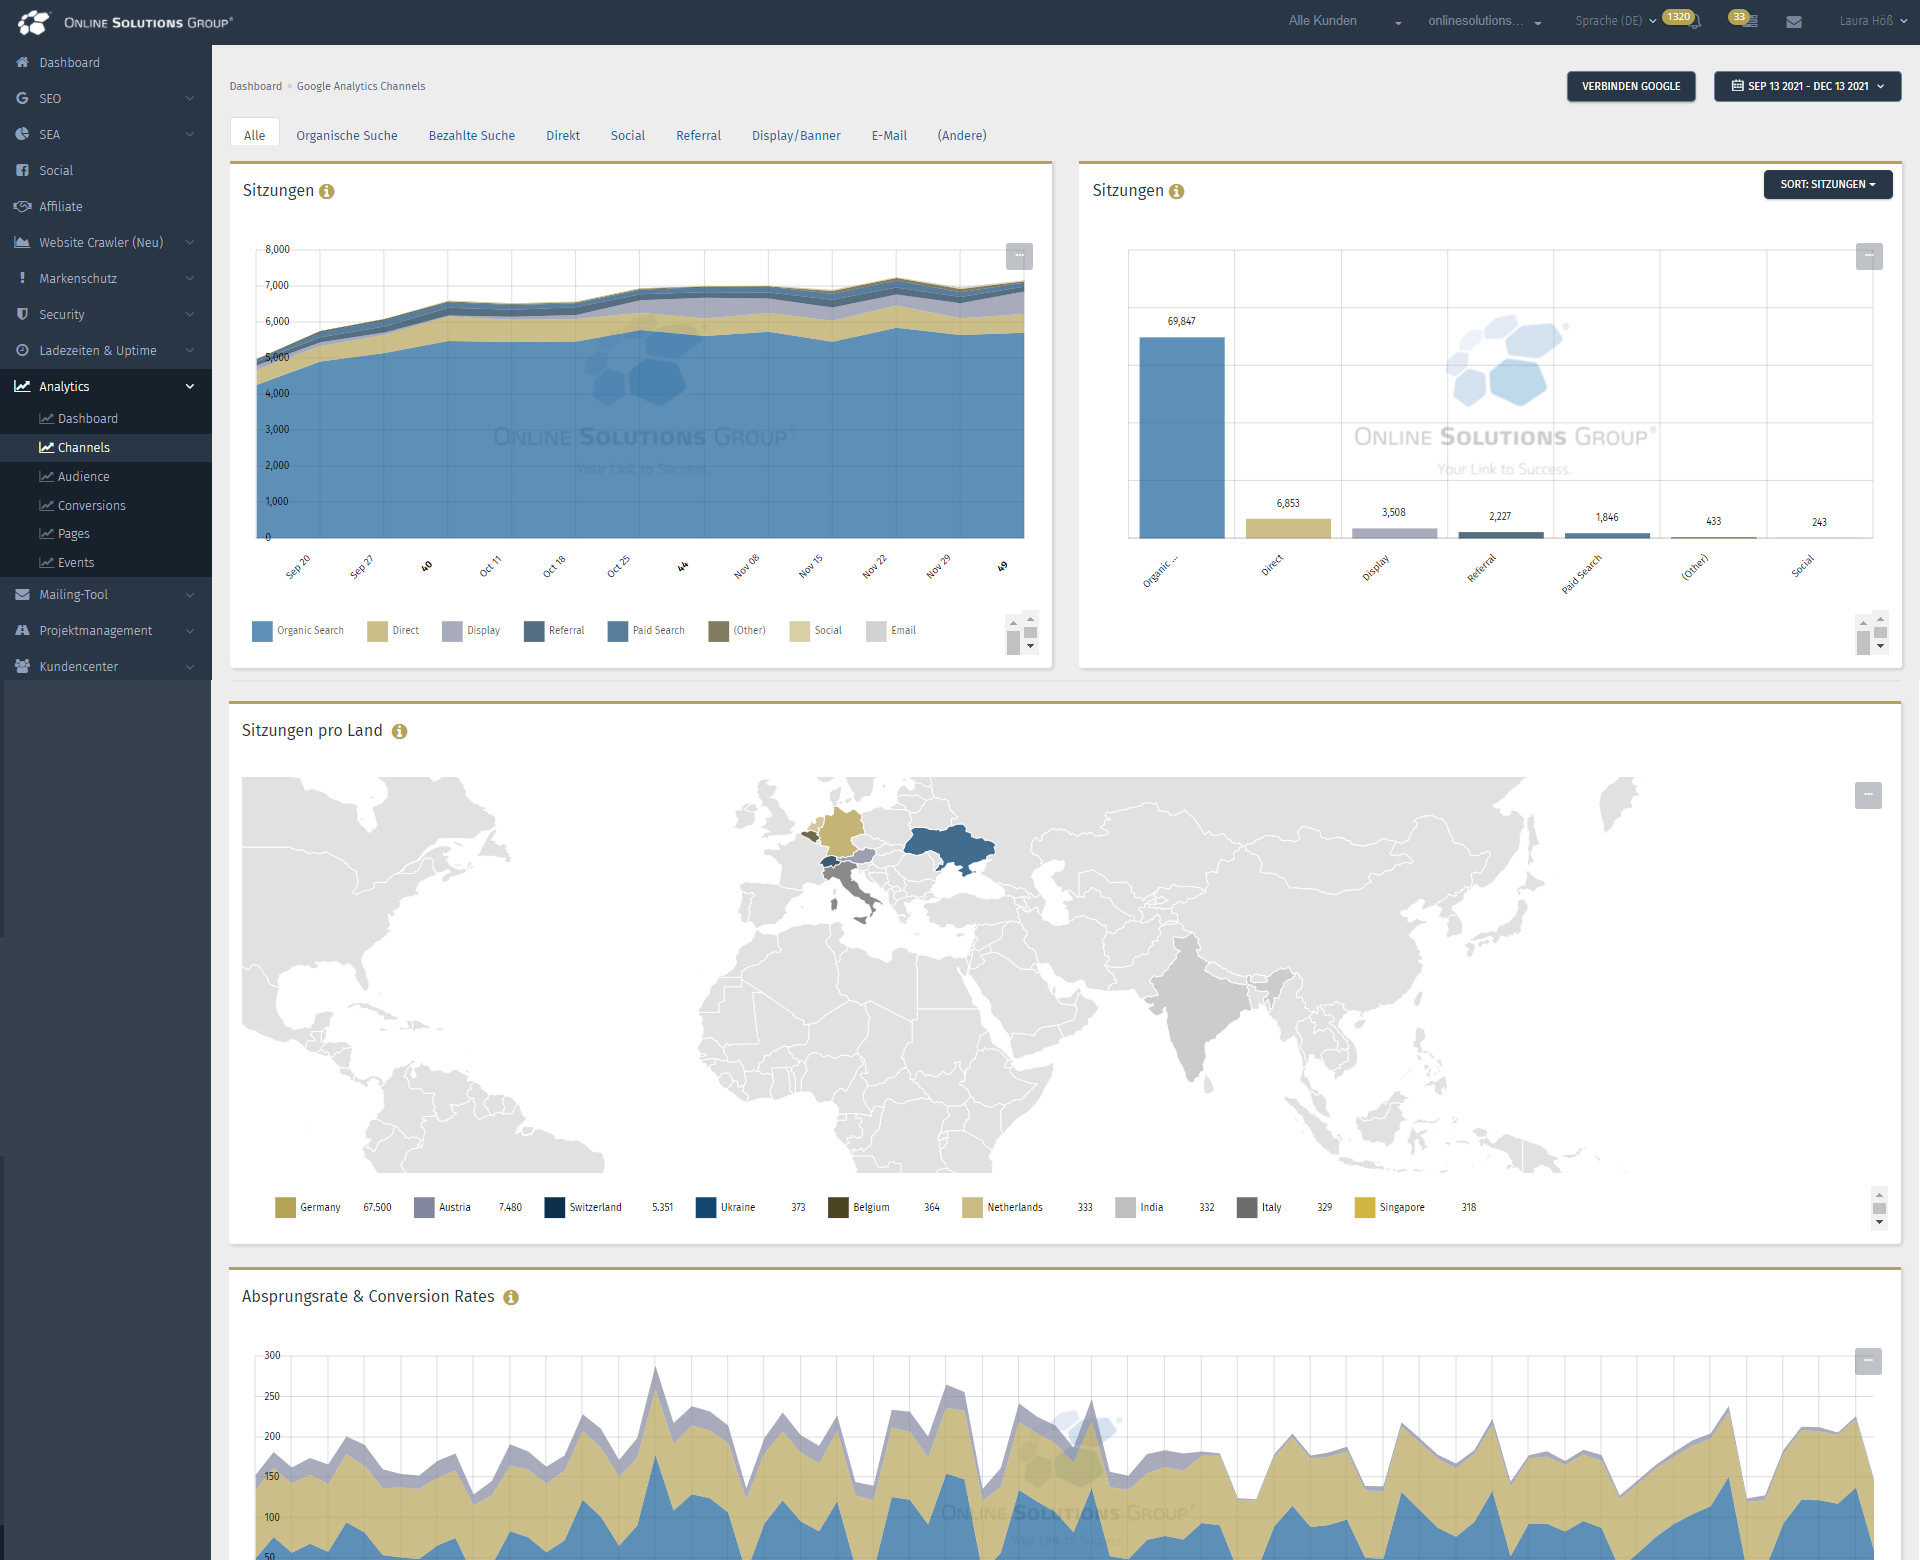Open the Social section via its Facebook icon
Screen dimensions: 1920x1560
click(x=22, y=170)
